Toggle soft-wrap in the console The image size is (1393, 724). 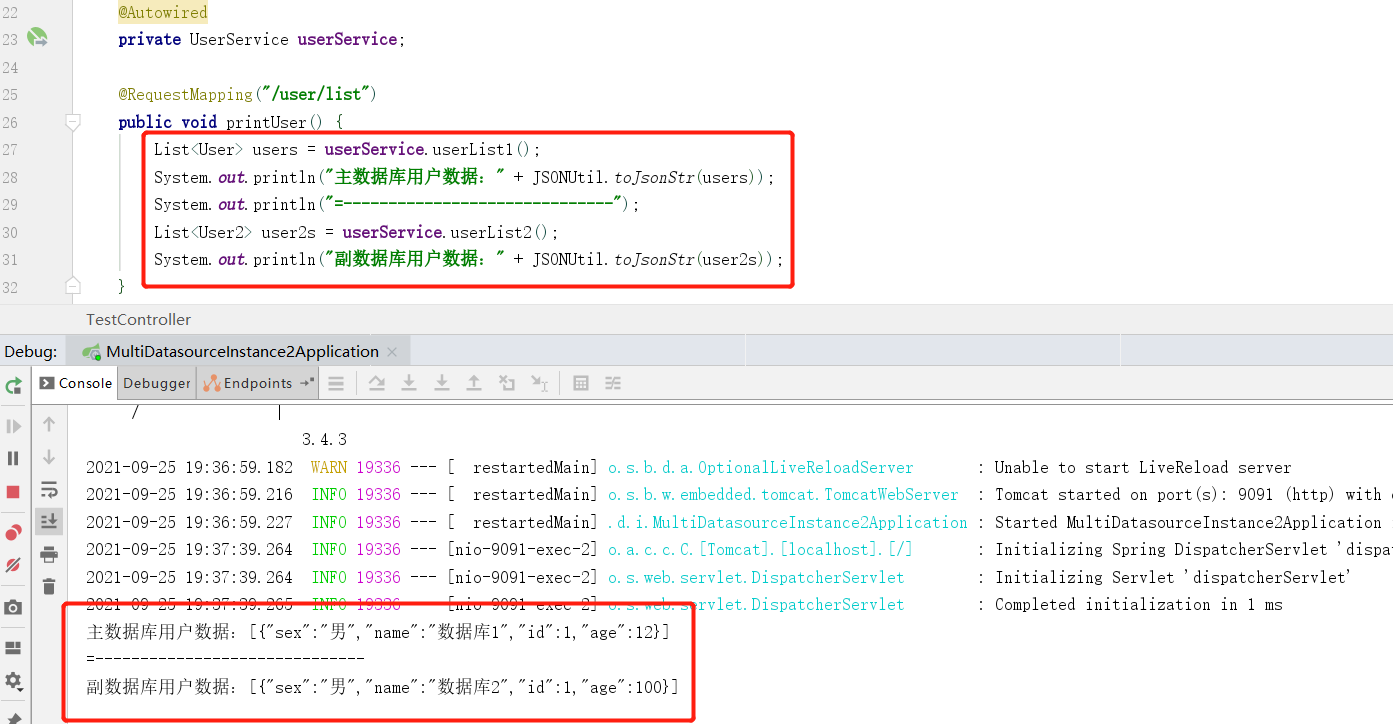click(x=49, y=489)
